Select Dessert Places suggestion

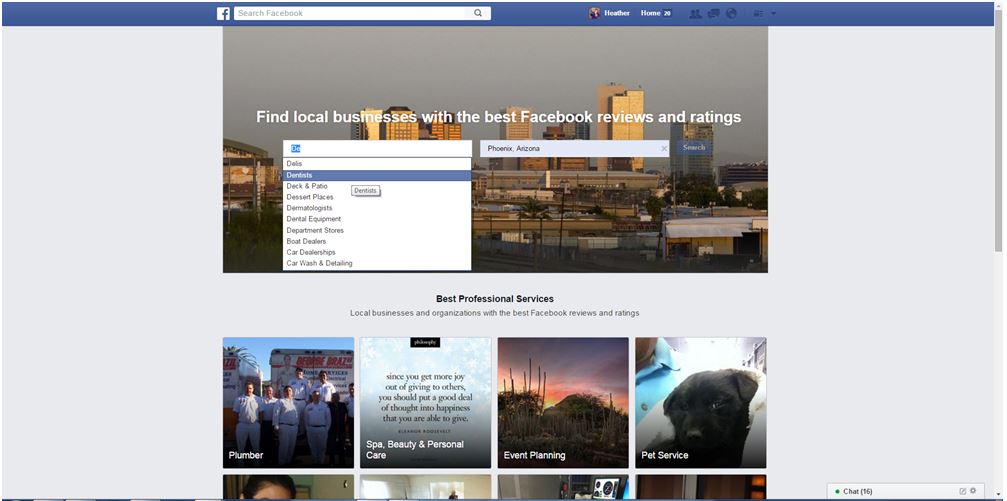(x=377, y=197)
